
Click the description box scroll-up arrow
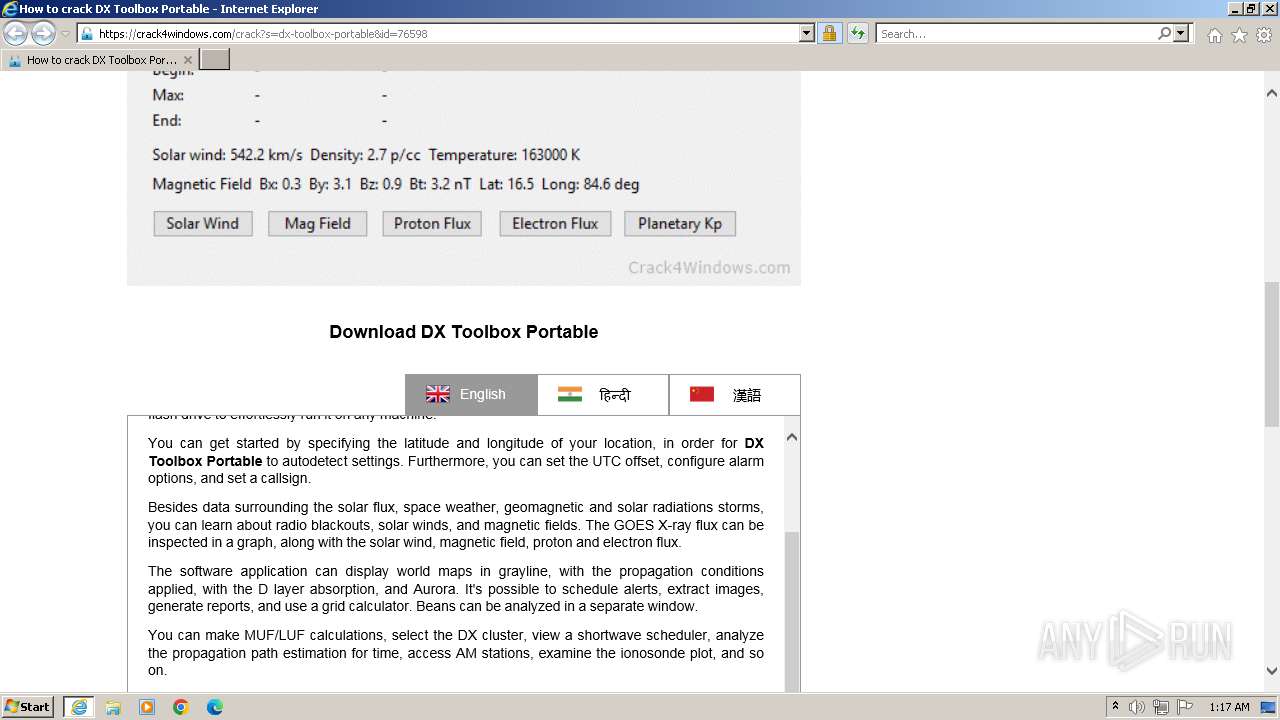click(x=792, y=437)
